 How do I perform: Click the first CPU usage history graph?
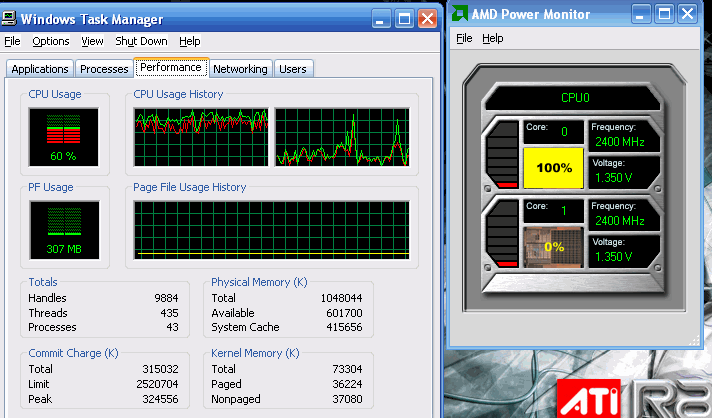(x=201, y=137)
